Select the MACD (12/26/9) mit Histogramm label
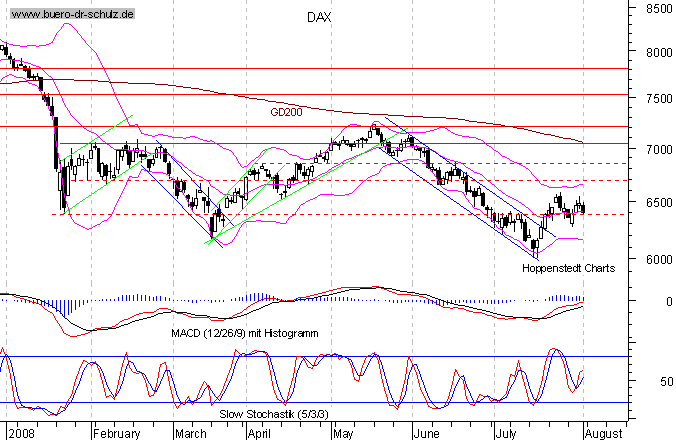Screen dimensions: 676x440 tap(240, 332)
